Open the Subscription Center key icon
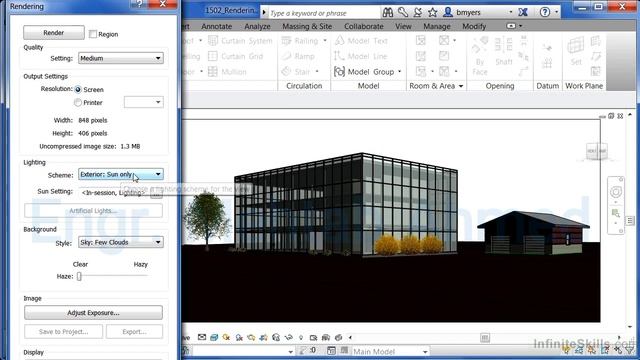640x360 pixels. point(403,12)
